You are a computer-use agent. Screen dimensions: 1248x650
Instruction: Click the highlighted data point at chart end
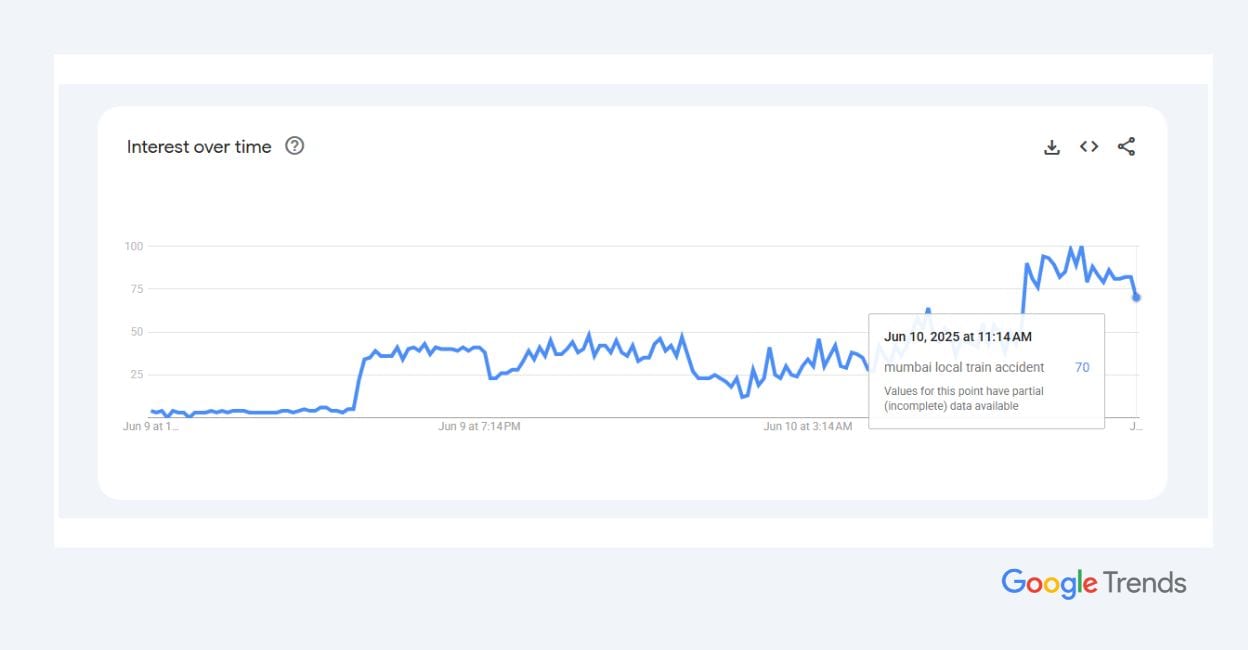(1136, 297)
